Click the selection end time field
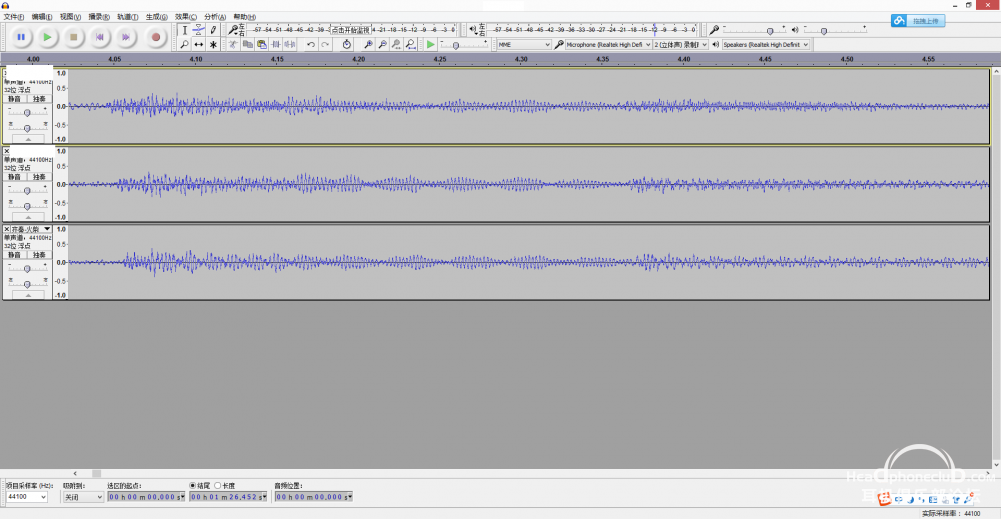Screen dimensions: 1001x519 pos(228,497)
